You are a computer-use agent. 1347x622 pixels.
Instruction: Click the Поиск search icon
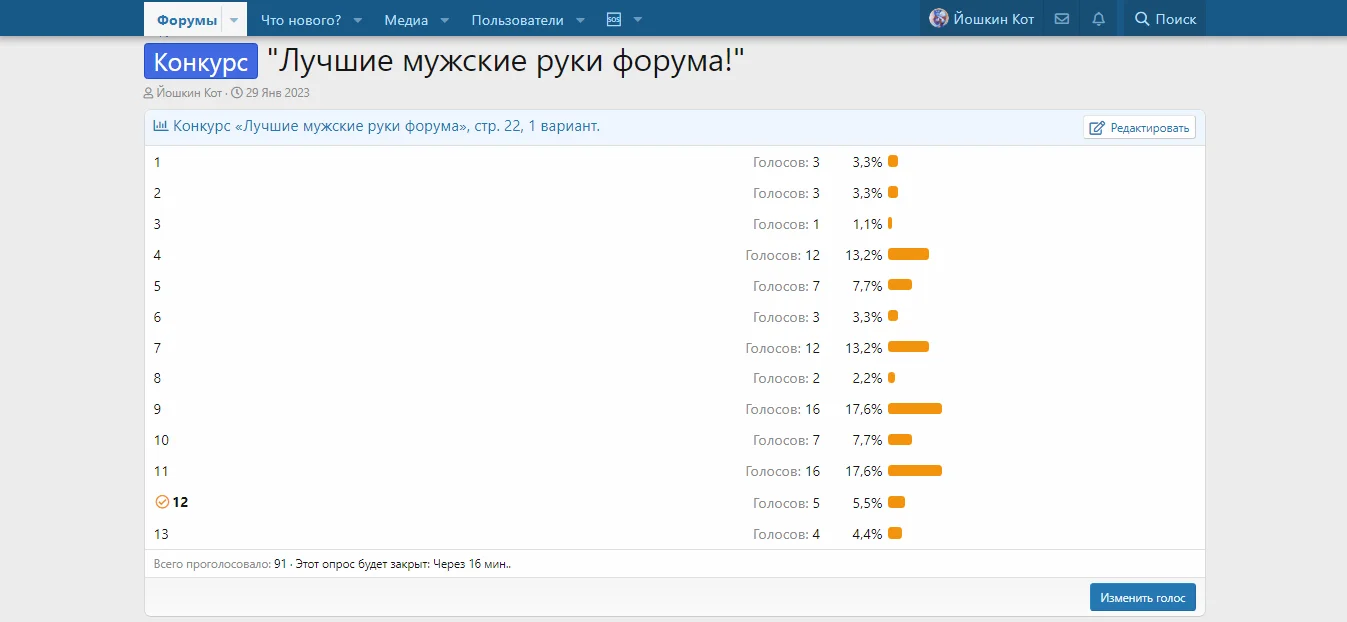click(x=1141, y=18)
